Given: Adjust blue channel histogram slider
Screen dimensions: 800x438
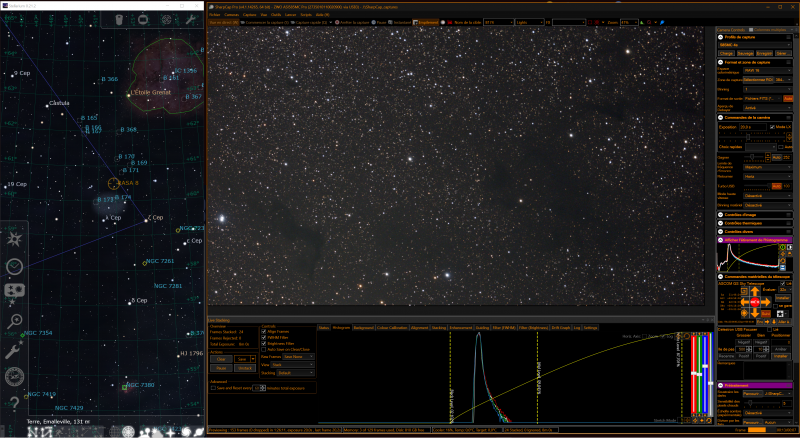Looking at the screenshot, I should [705, 366].
